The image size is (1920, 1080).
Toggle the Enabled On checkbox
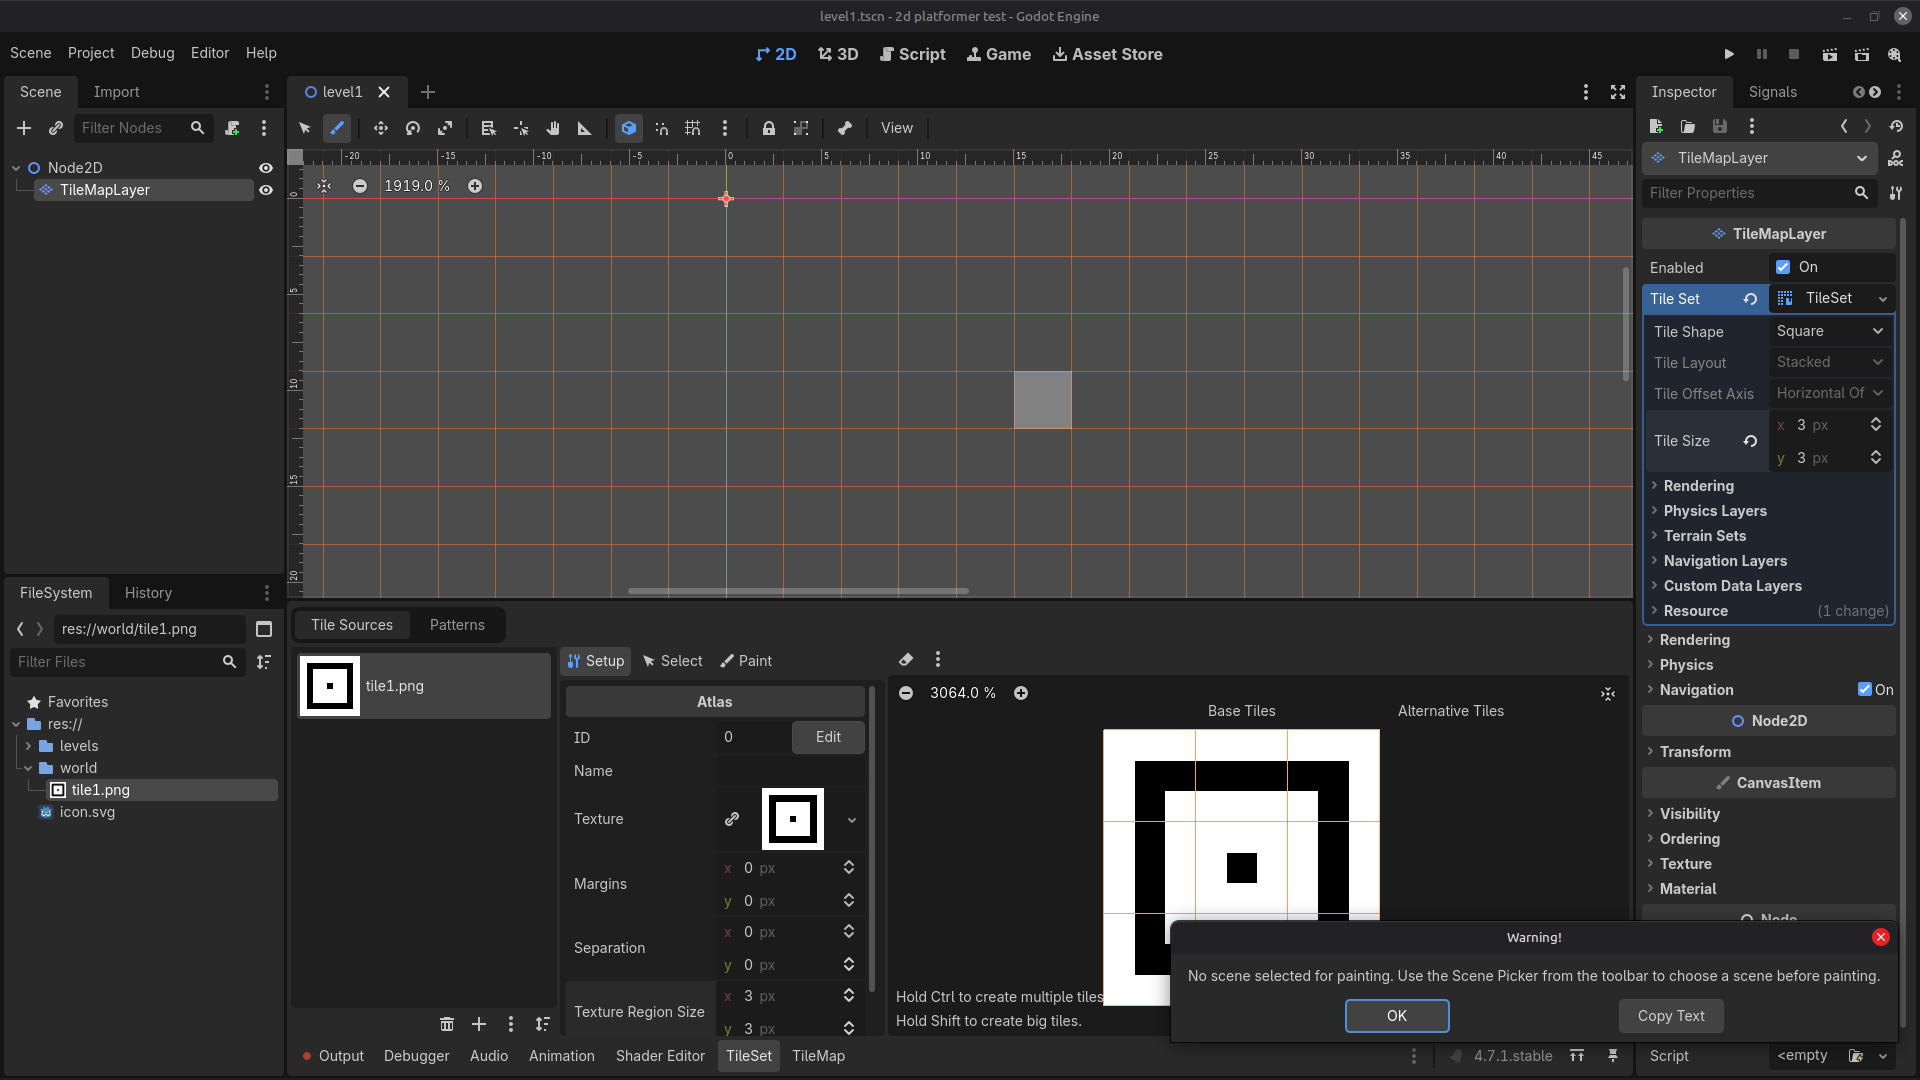(x=1783, y=267)
